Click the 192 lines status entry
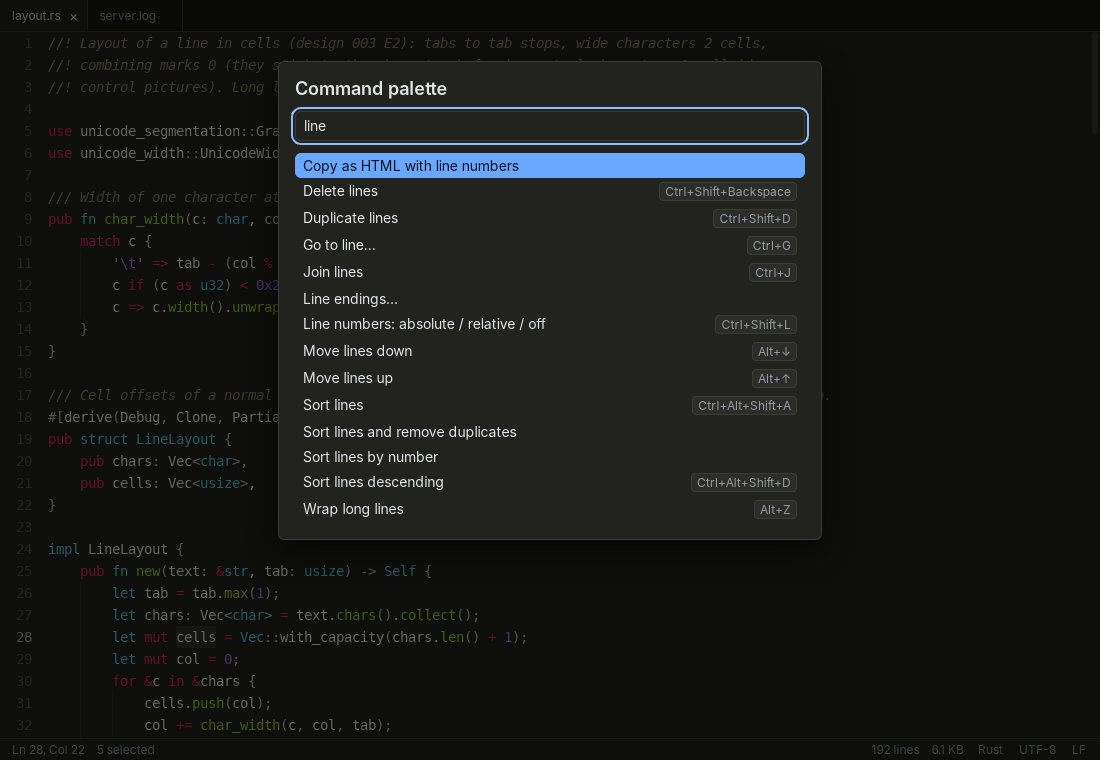Screen dimensions: 1100x760 tap(895, 749)
